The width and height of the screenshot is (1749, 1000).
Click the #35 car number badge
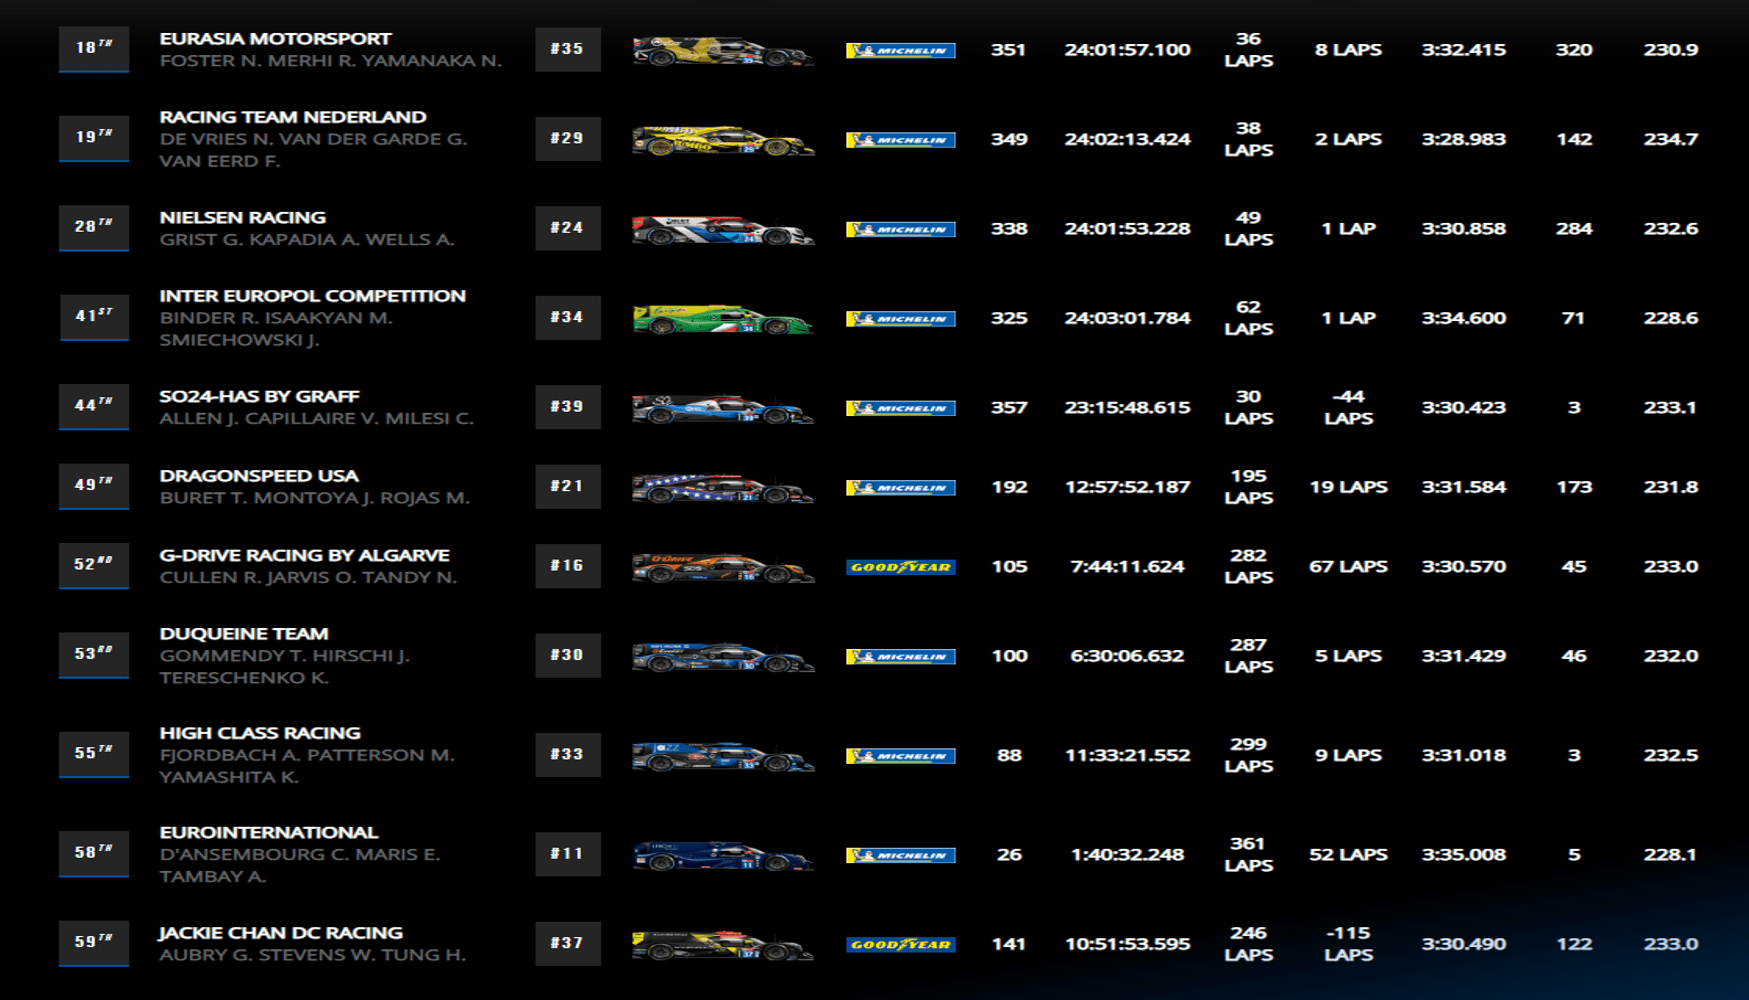click(x=568, y=49)
